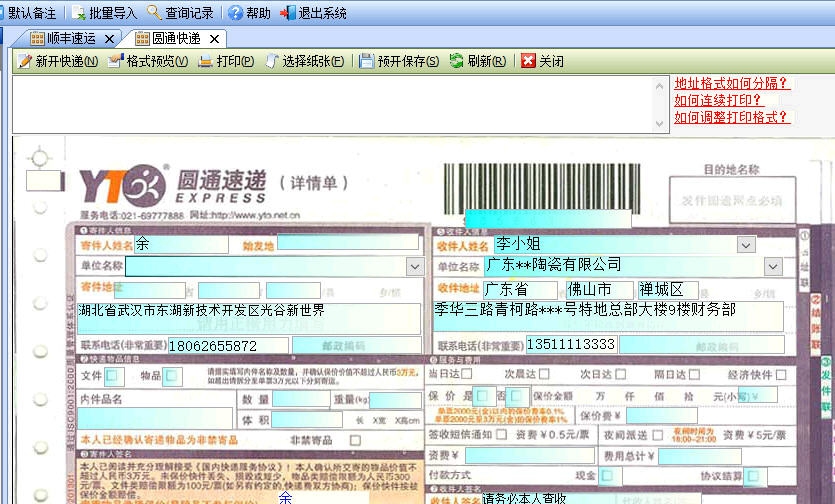835x504 pixels.
Task: Click the 圆通快递 tab grid icon
Action: pyautogui.click(x=142, y=38)
